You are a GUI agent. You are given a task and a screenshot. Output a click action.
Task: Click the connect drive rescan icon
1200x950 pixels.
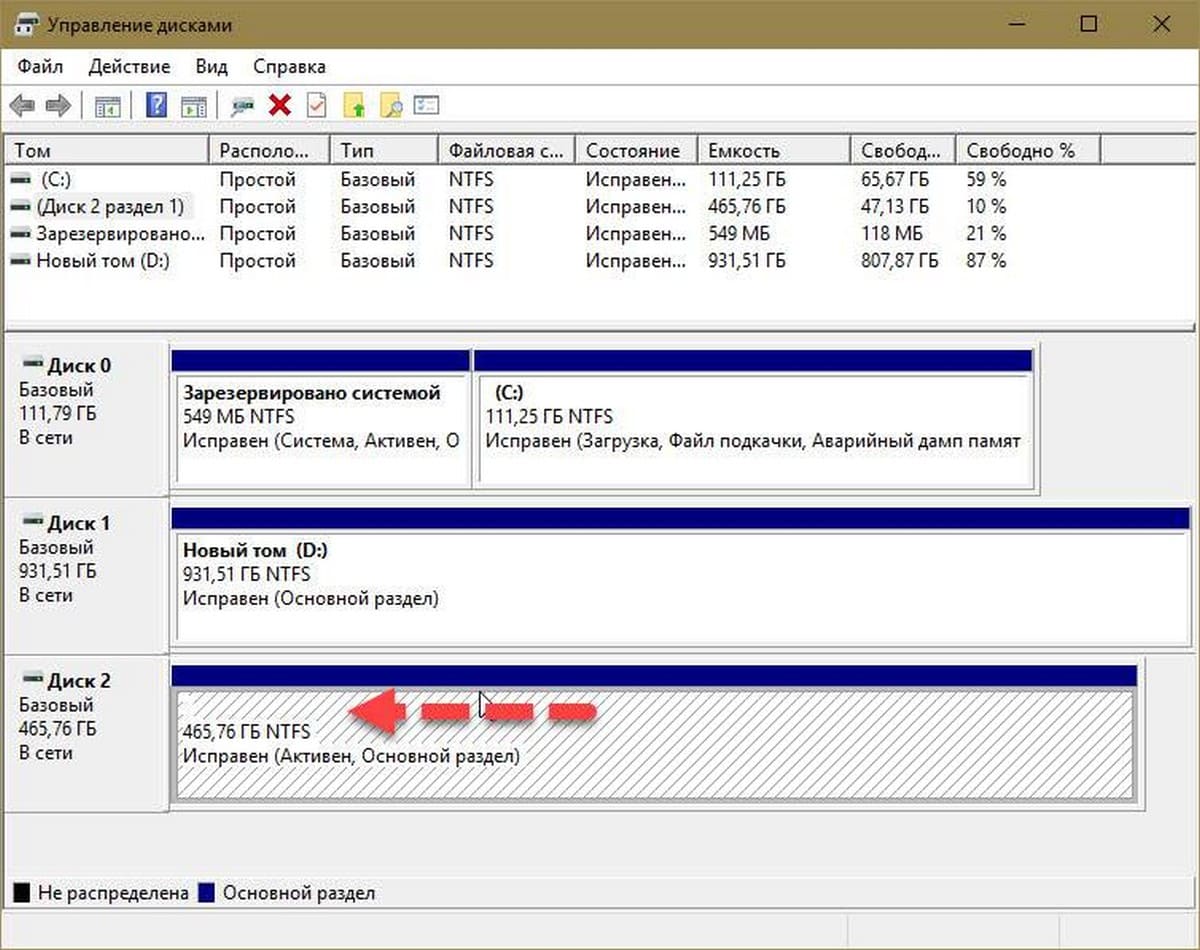(x=242, y=106)
